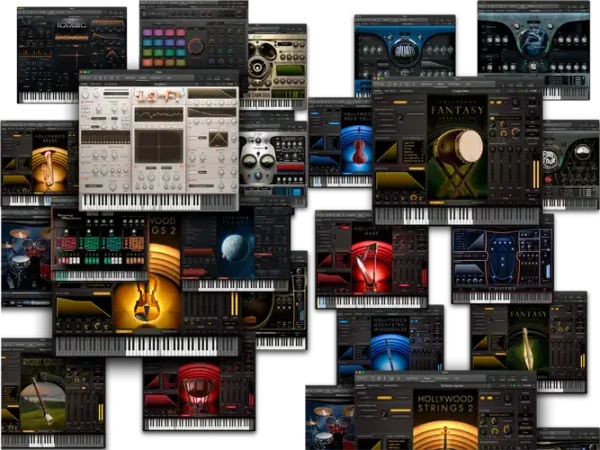Click the drum kit artwork in the left window
600x450 pixels.
click(x=26, y=256)
